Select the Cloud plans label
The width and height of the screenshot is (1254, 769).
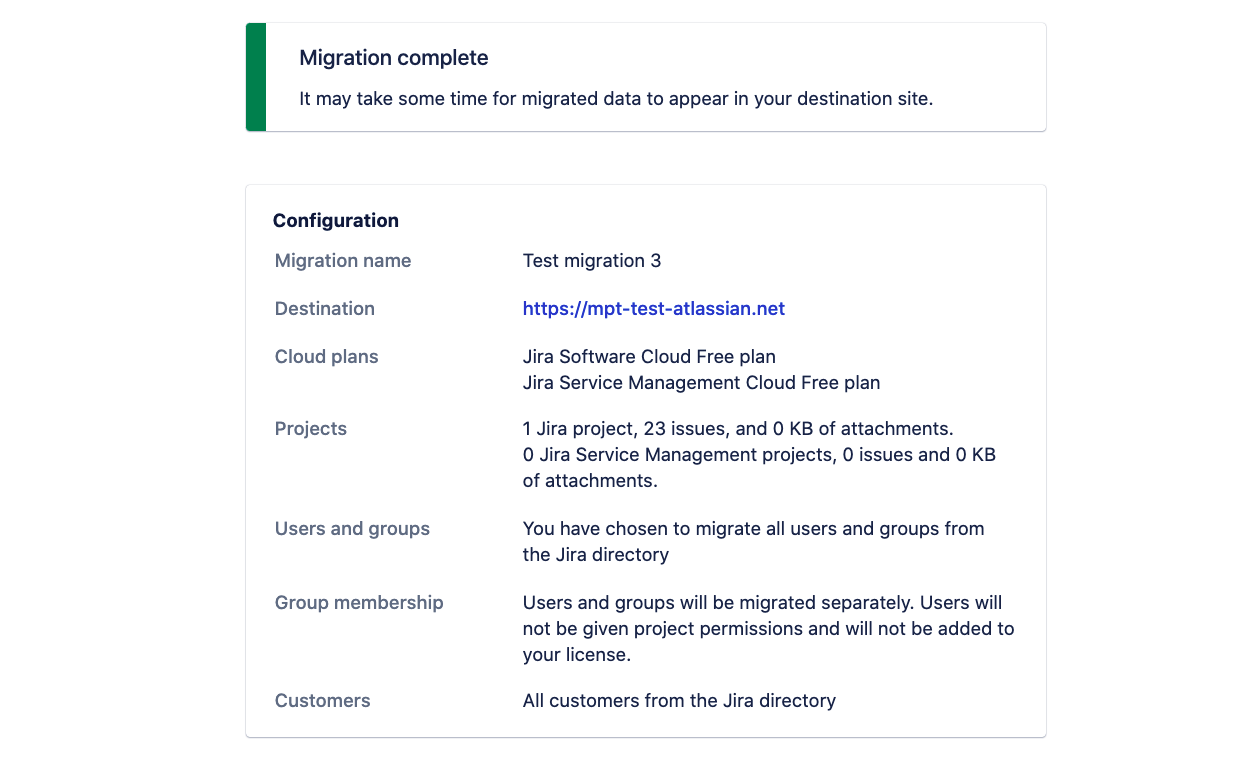click(x=326, y=356)
